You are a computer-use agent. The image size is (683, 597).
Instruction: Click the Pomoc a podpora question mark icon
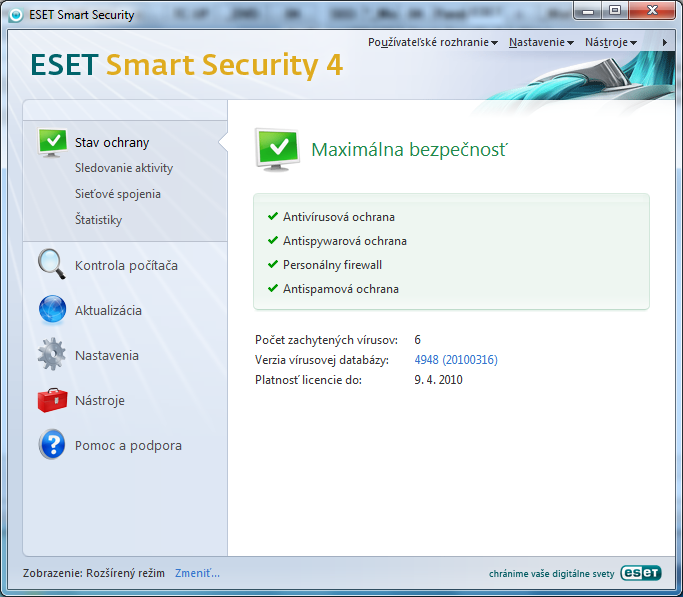[x=52, y=445]
